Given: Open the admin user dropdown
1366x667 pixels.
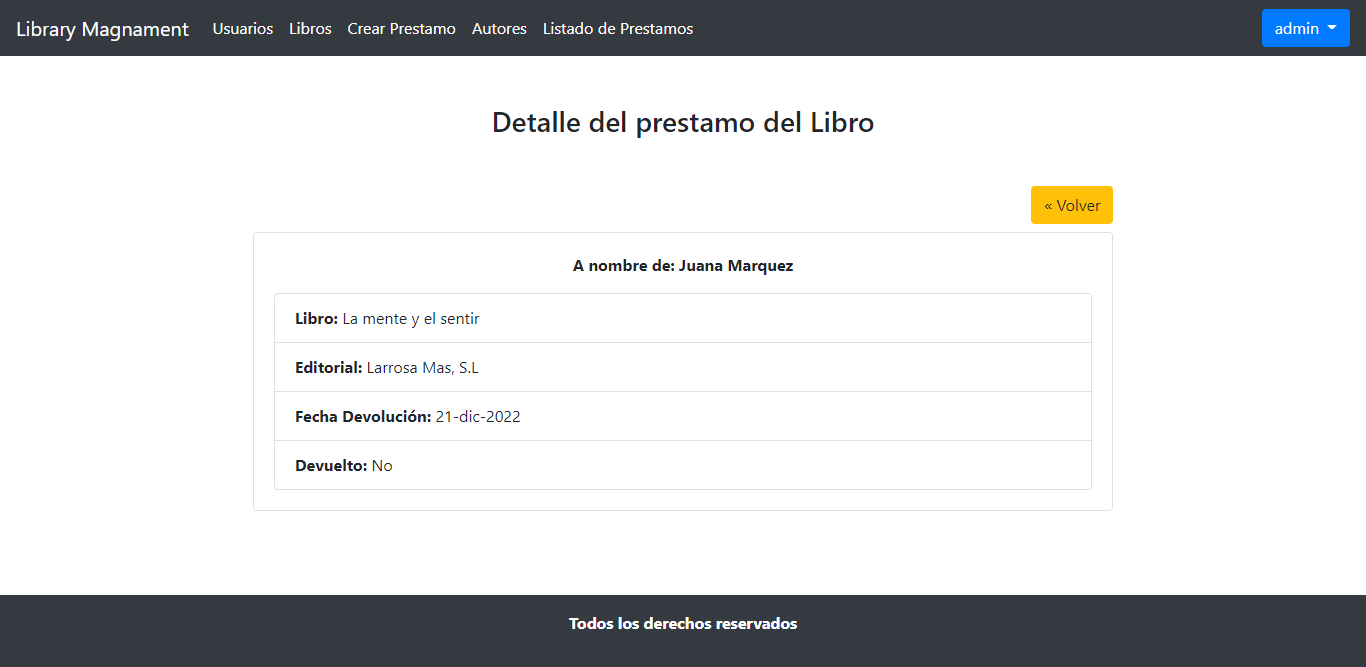Looking at the screenshot, I should [1305, 28].
